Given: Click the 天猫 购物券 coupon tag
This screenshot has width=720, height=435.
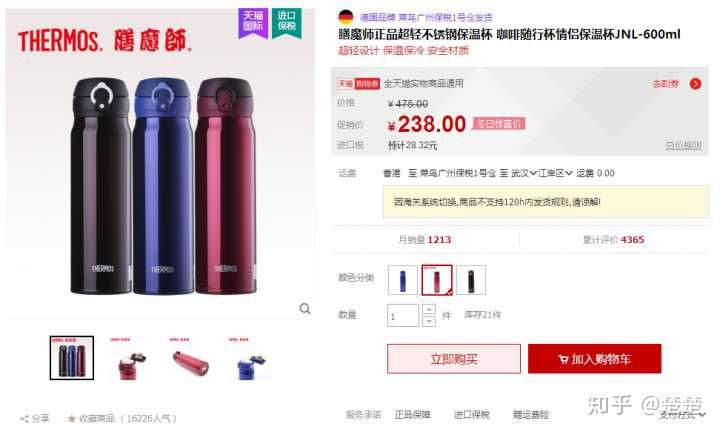Looking at the screenshot, I should 359,84.
